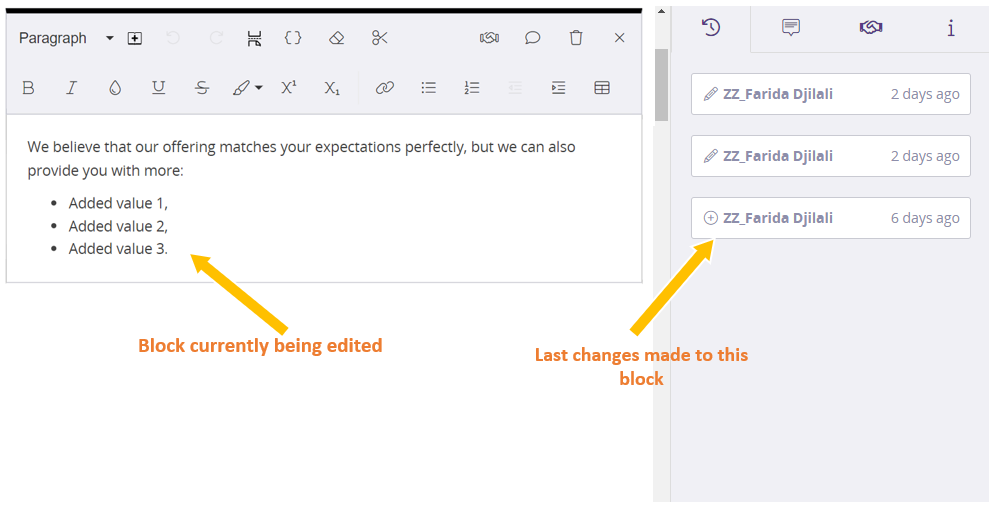The image size is (998, 511).
Task: Click the text color droplet icon
Action: tap(115, 88)
